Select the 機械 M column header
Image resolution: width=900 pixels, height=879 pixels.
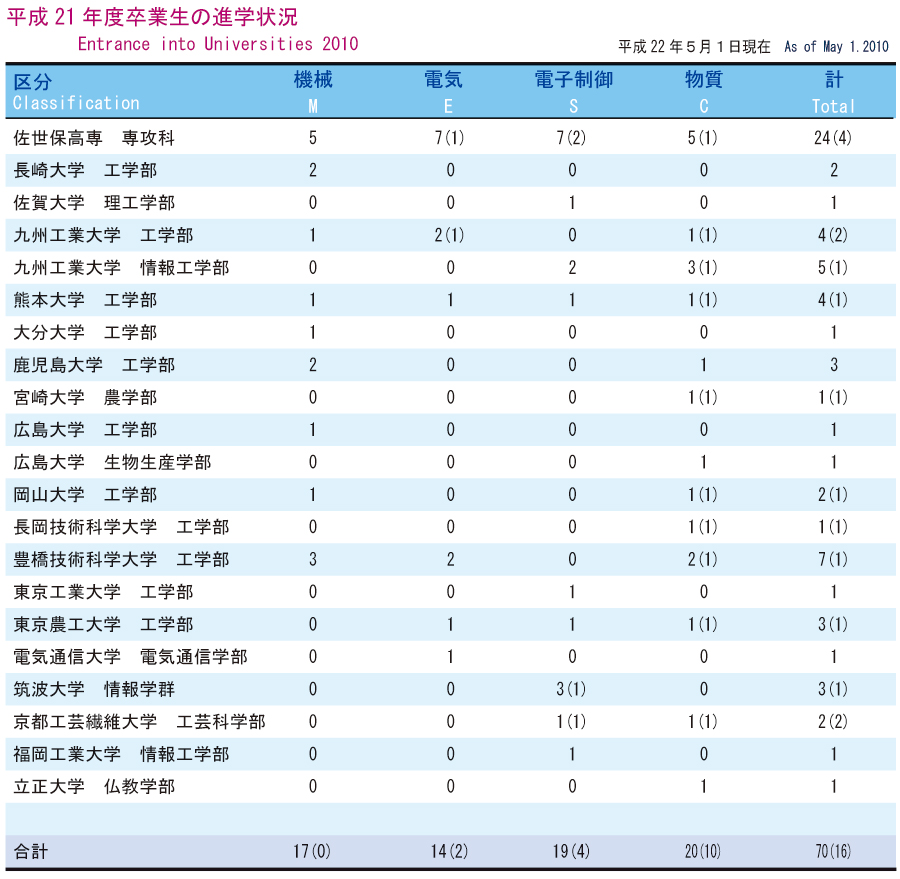313,92
